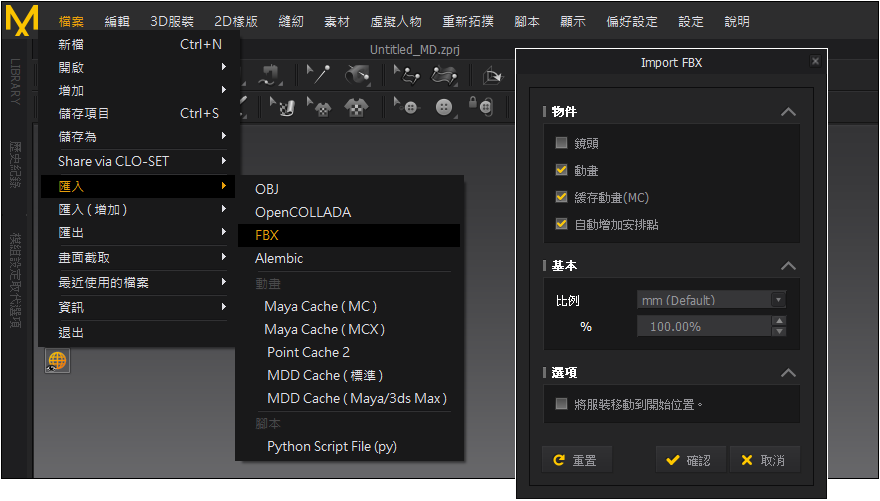Select the round button tool icon
The image size is (880, 501).
point(444,106)
